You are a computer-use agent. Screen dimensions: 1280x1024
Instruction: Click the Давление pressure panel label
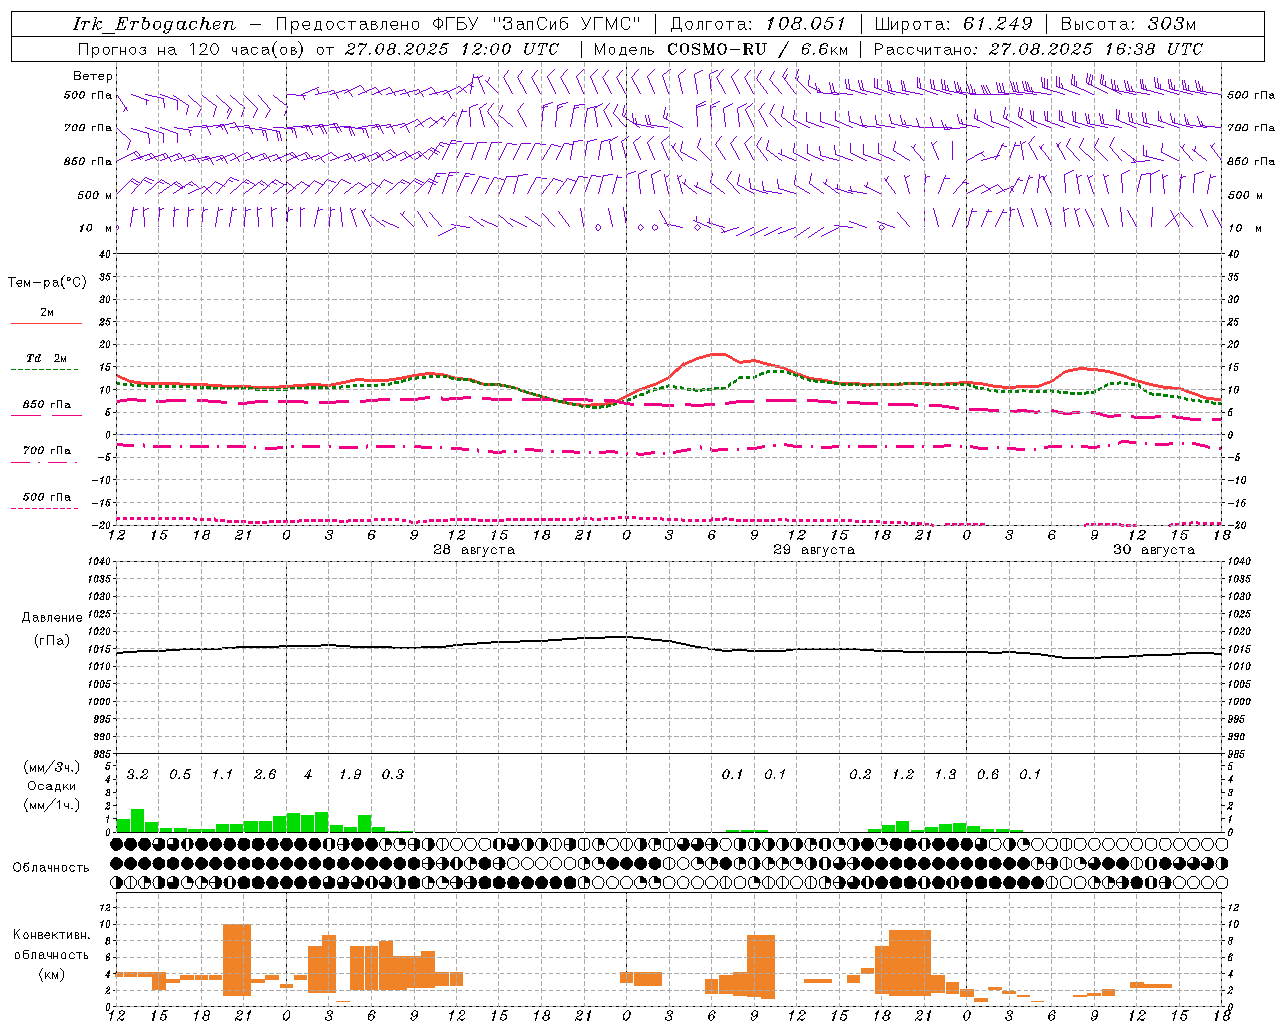click(52, 618)
